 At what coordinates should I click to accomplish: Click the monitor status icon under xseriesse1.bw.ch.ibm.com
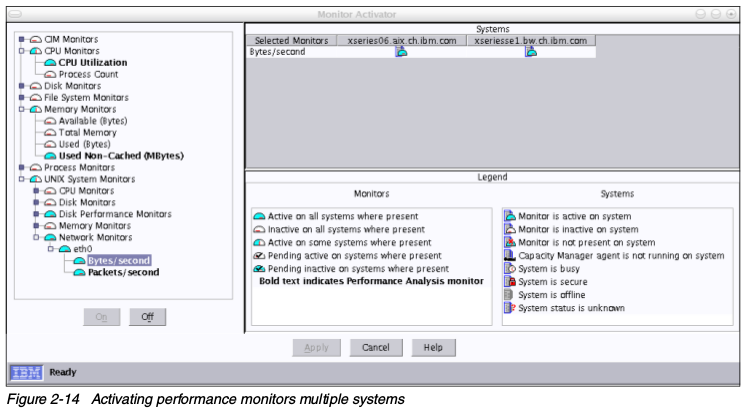pos(530,52)
